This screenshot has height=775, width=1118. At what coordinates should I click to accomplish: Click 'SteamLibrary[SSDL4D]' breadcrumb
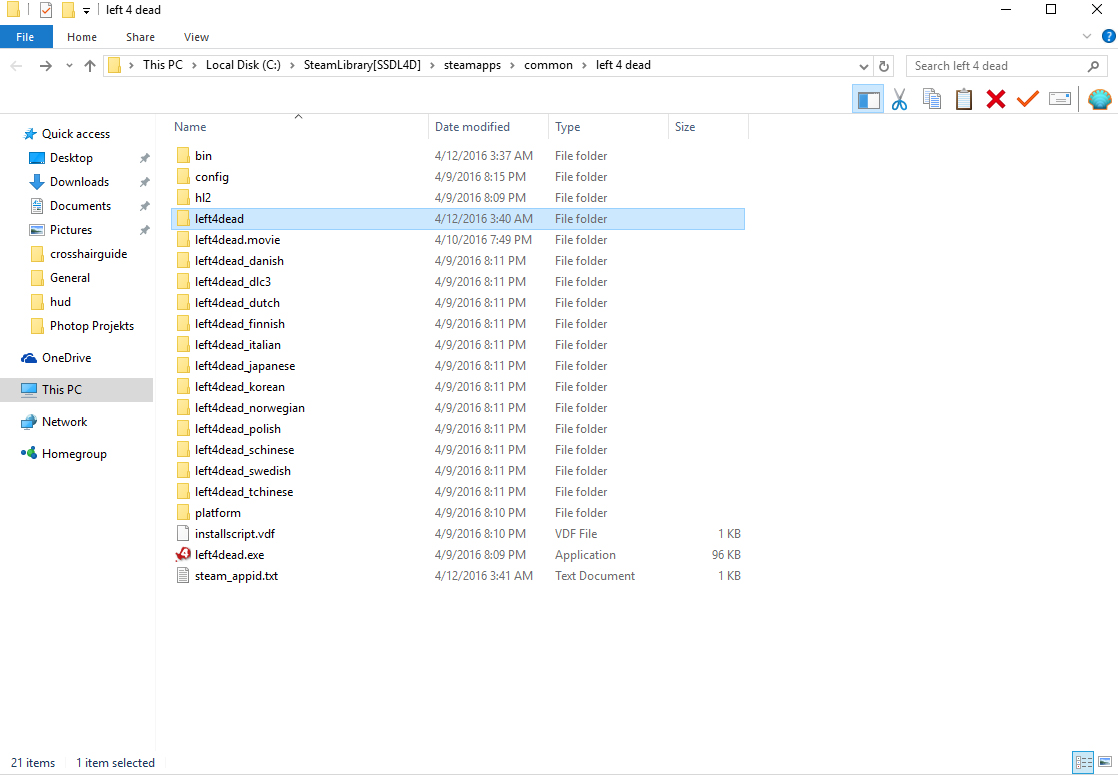(362, 65)
